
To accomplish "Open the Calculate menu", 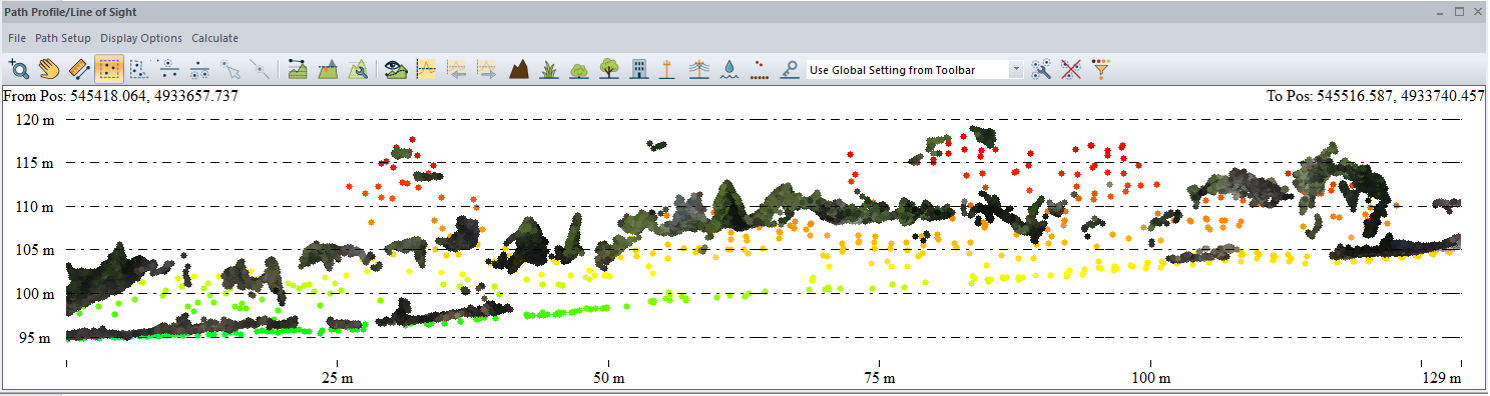I will coord(215,38).
